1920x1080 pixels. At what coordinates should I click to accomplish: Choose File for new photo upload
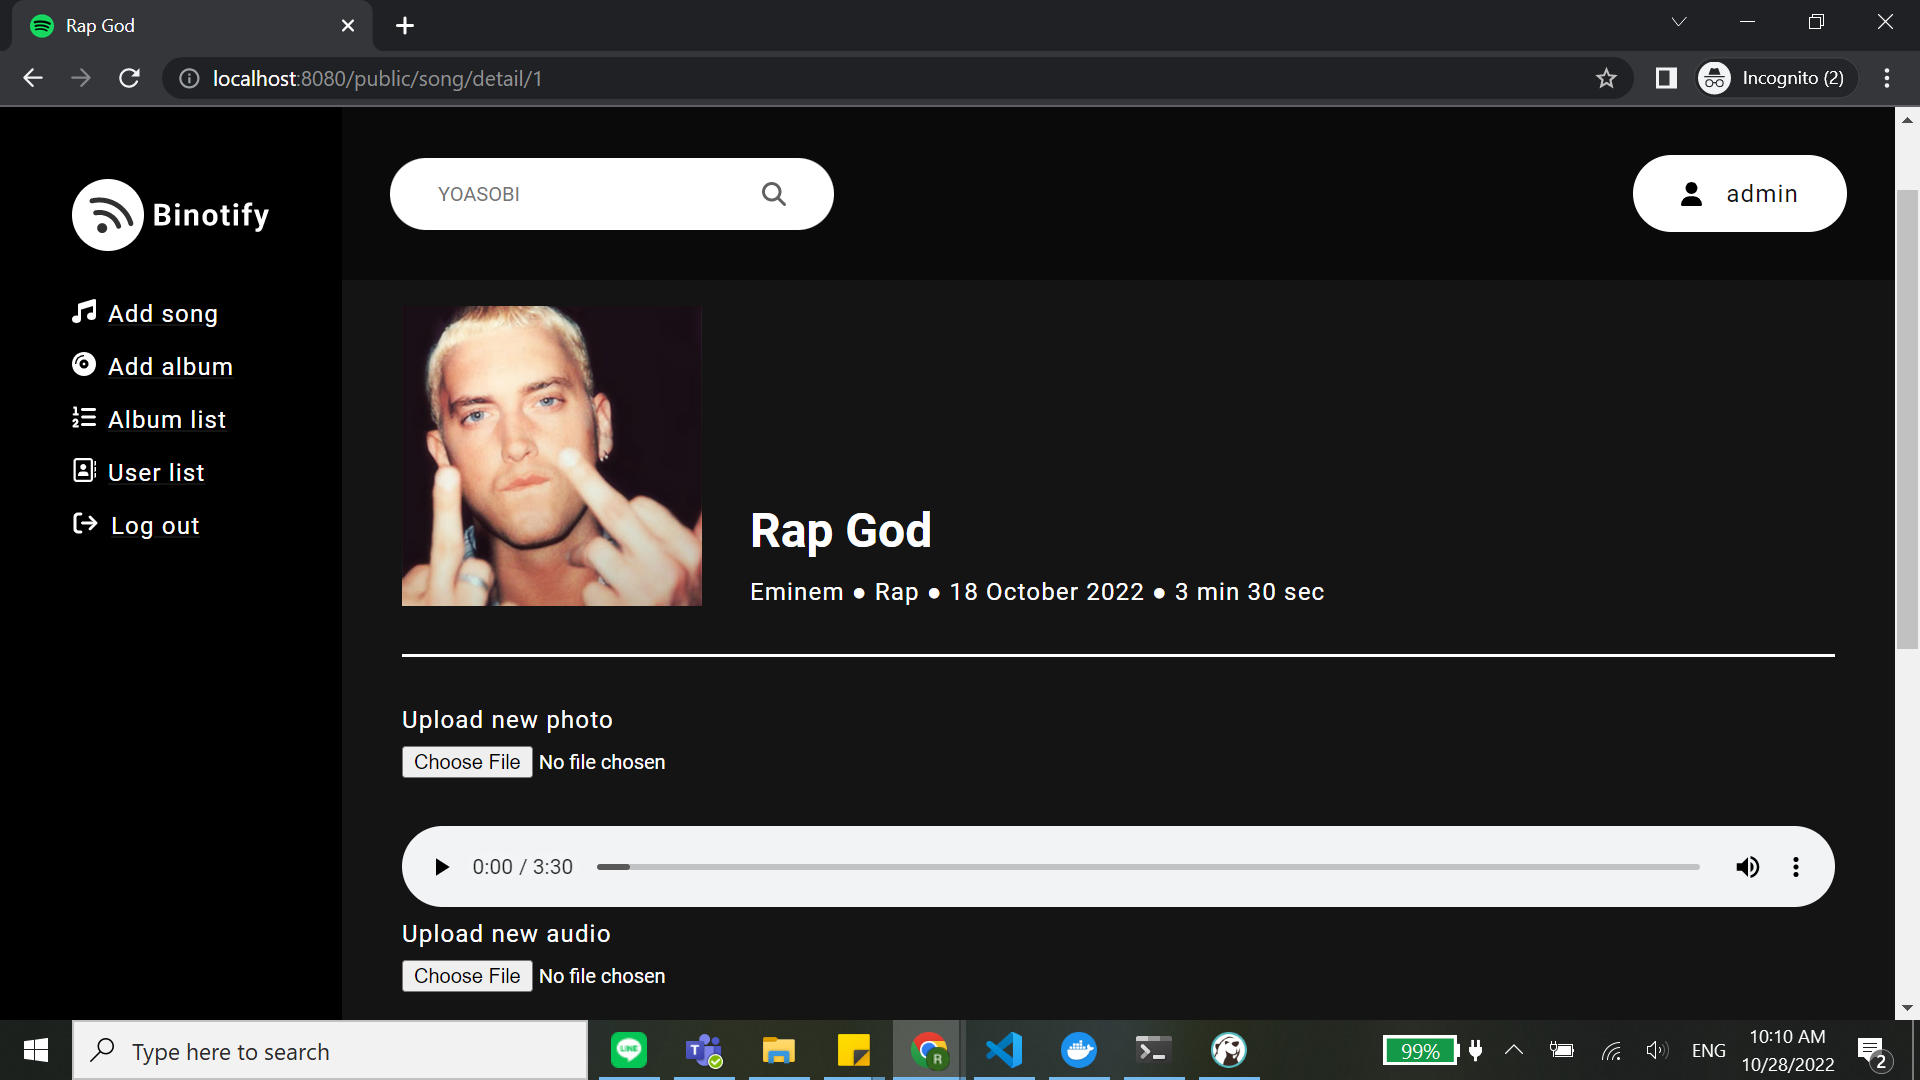pos(467,762)
